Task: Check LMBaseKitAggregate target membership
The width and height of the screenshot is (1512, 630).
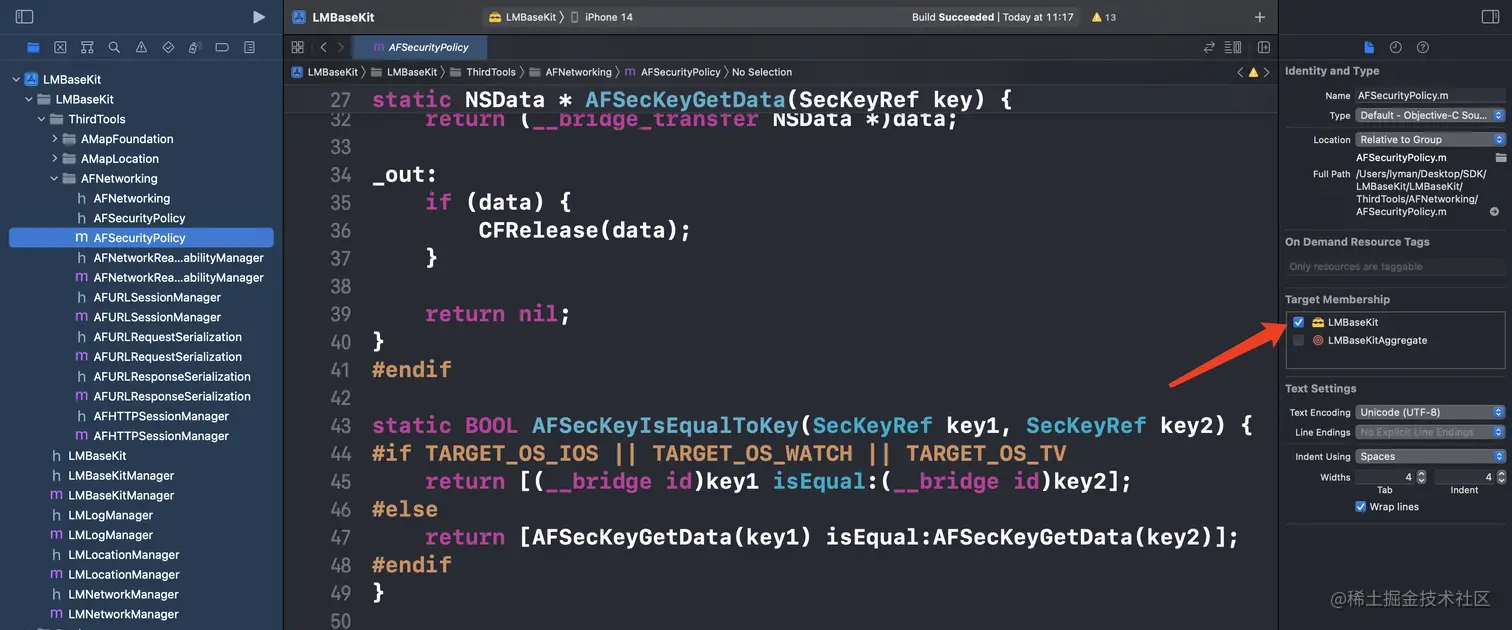Action: click(1298, 340)
